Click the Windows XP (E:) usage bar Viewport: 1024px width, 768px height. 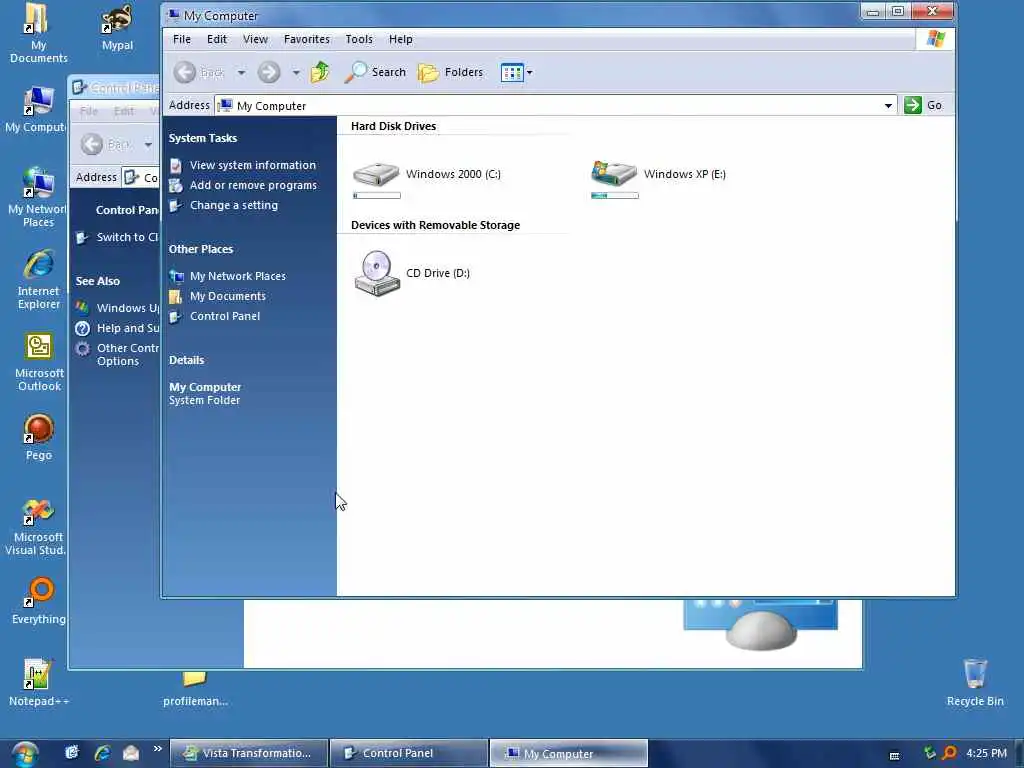tap(615, 195)
